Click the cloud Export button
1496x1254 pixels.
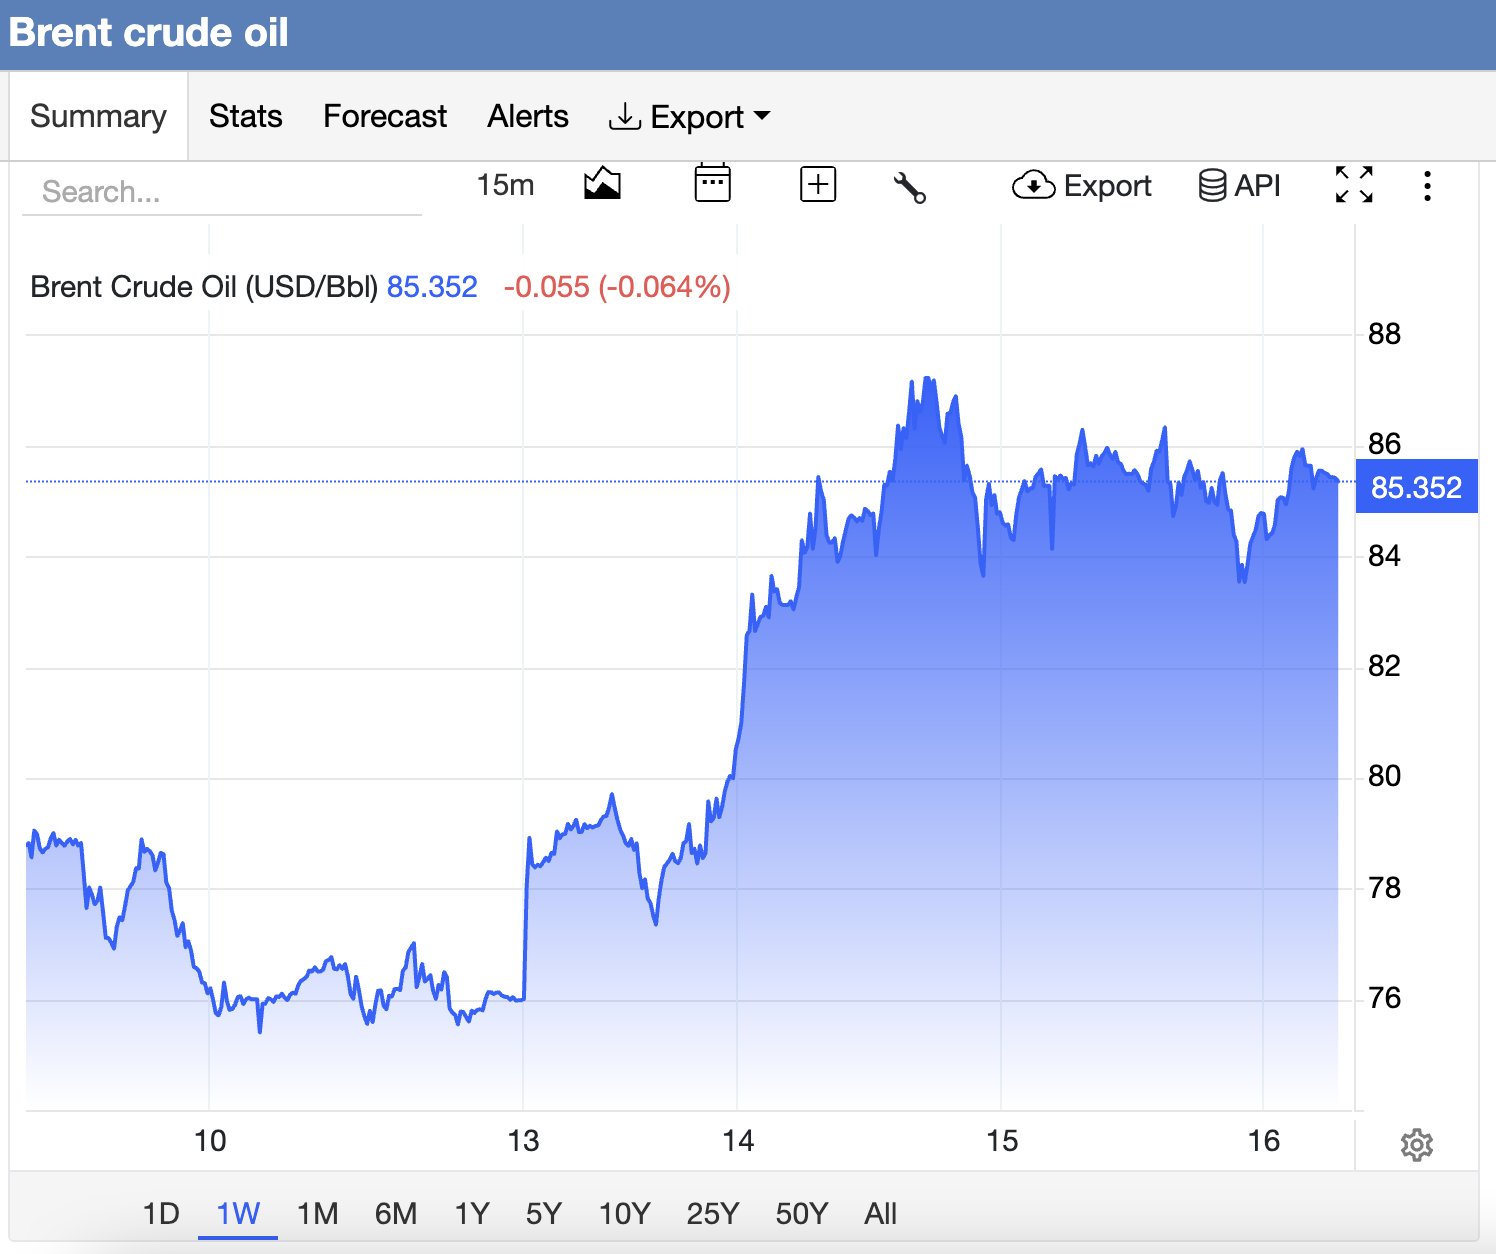tap(1082, 185)
